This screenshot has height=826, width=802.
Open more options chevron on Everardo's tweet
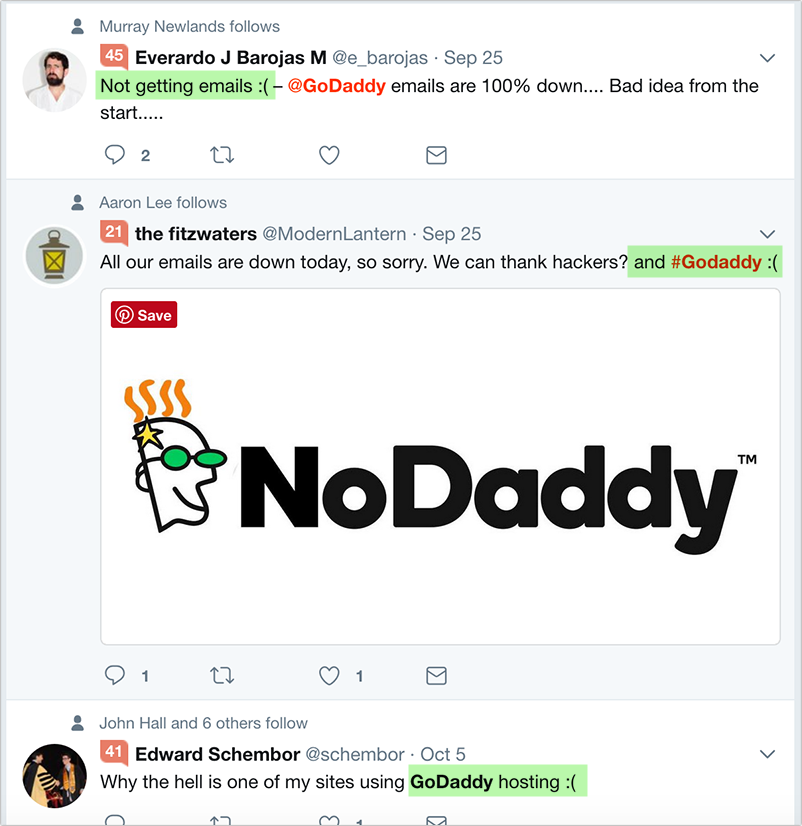[x=767, y=58]
